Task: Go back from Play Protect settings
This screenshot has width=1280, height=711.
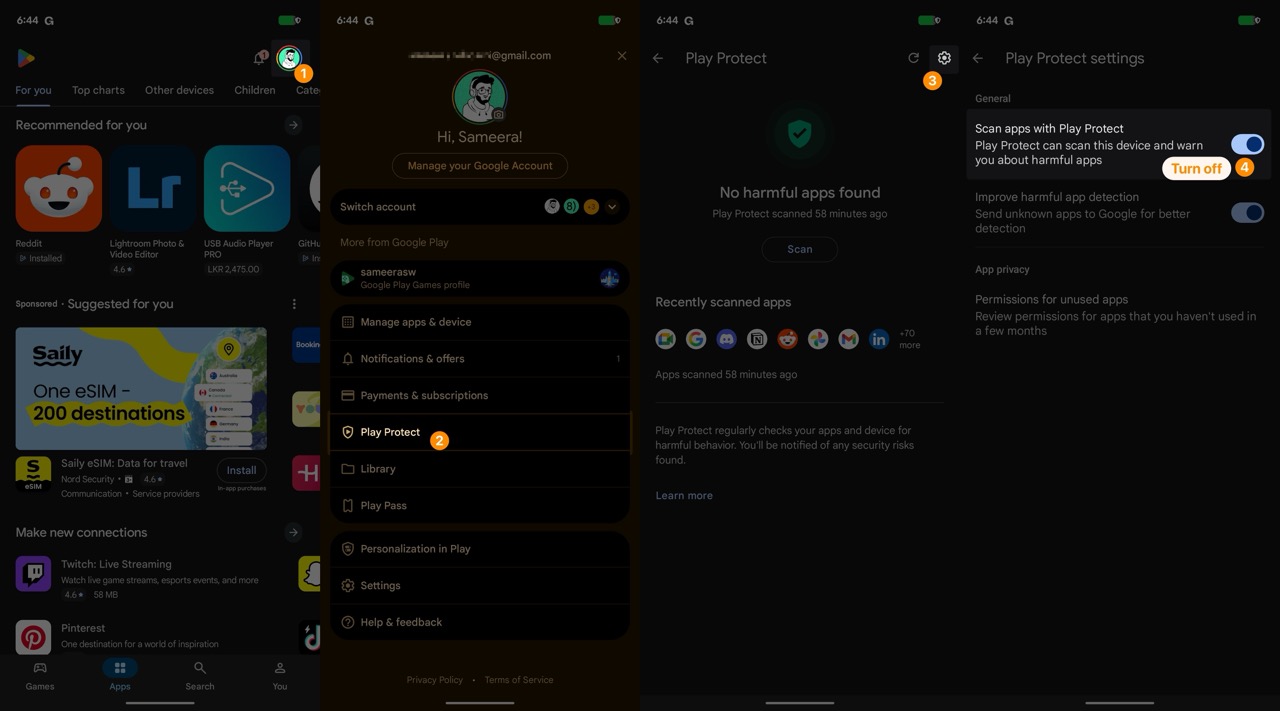Action: tap(978, 58)
